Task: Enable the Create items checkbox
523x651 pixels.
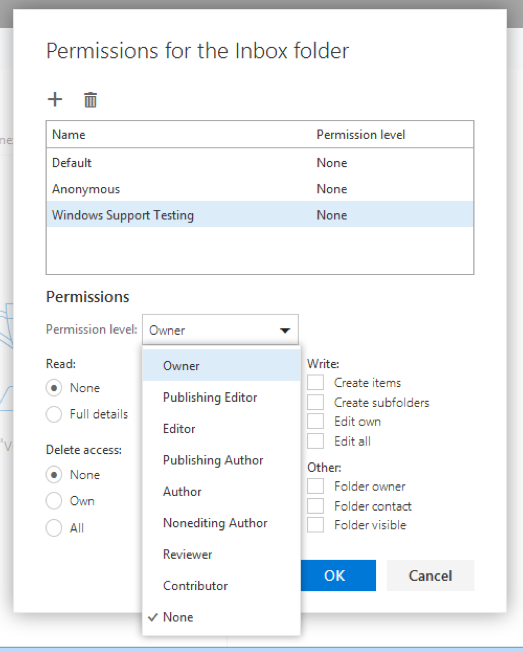Action: 315,382
